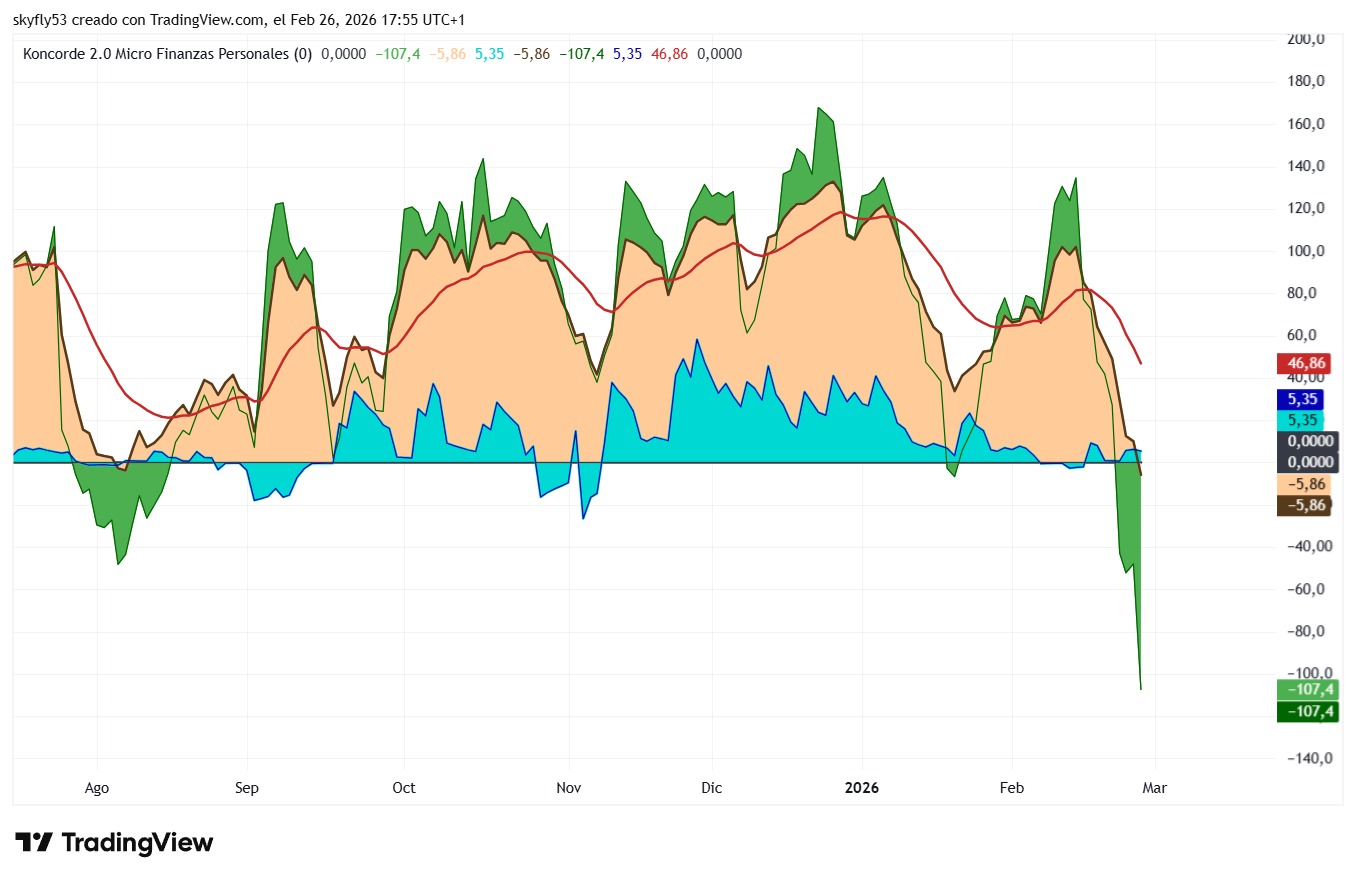Viewport: 1356px width, 880px height.
Task: Select the red 46,86 price tag on axis
Action: [1305, 364]
